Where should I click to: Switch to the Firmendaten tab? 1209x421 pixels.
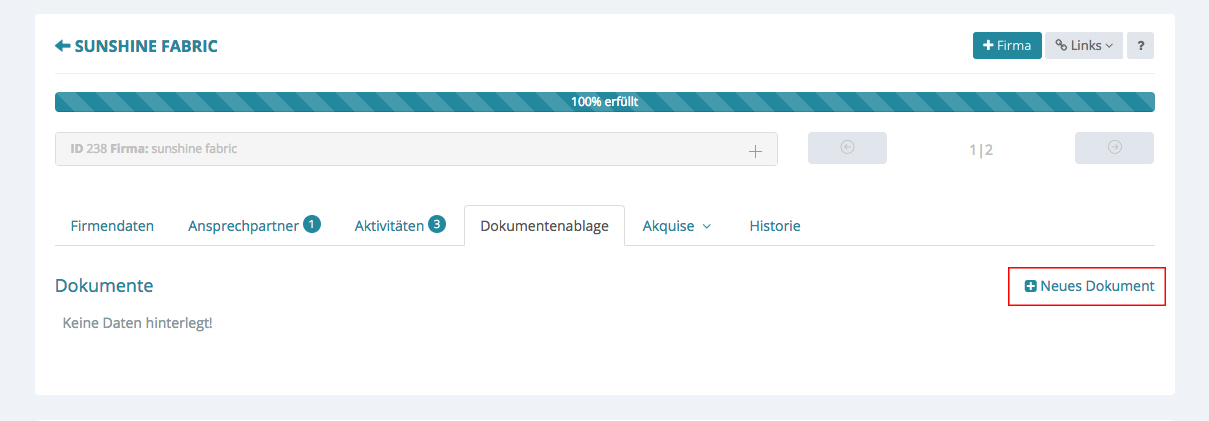point(112,226)
